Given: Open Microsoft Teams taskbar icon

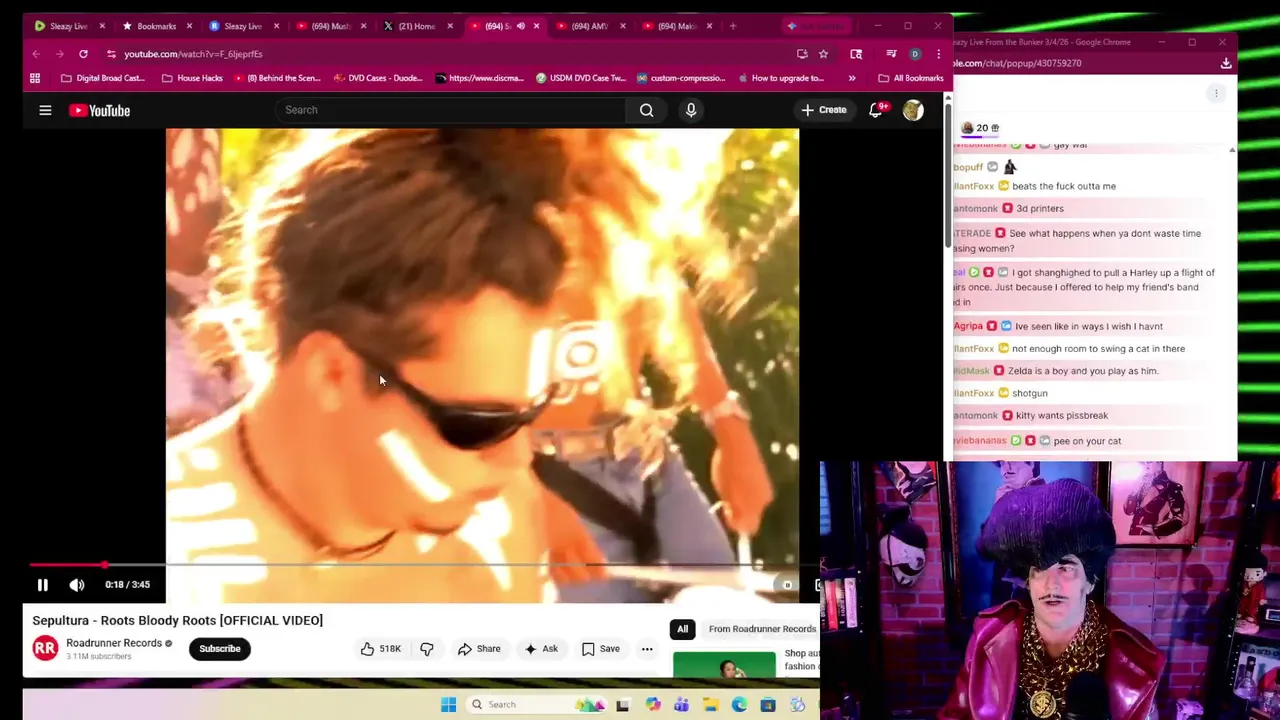Looking at the screenshot, I should coord(681,705).
